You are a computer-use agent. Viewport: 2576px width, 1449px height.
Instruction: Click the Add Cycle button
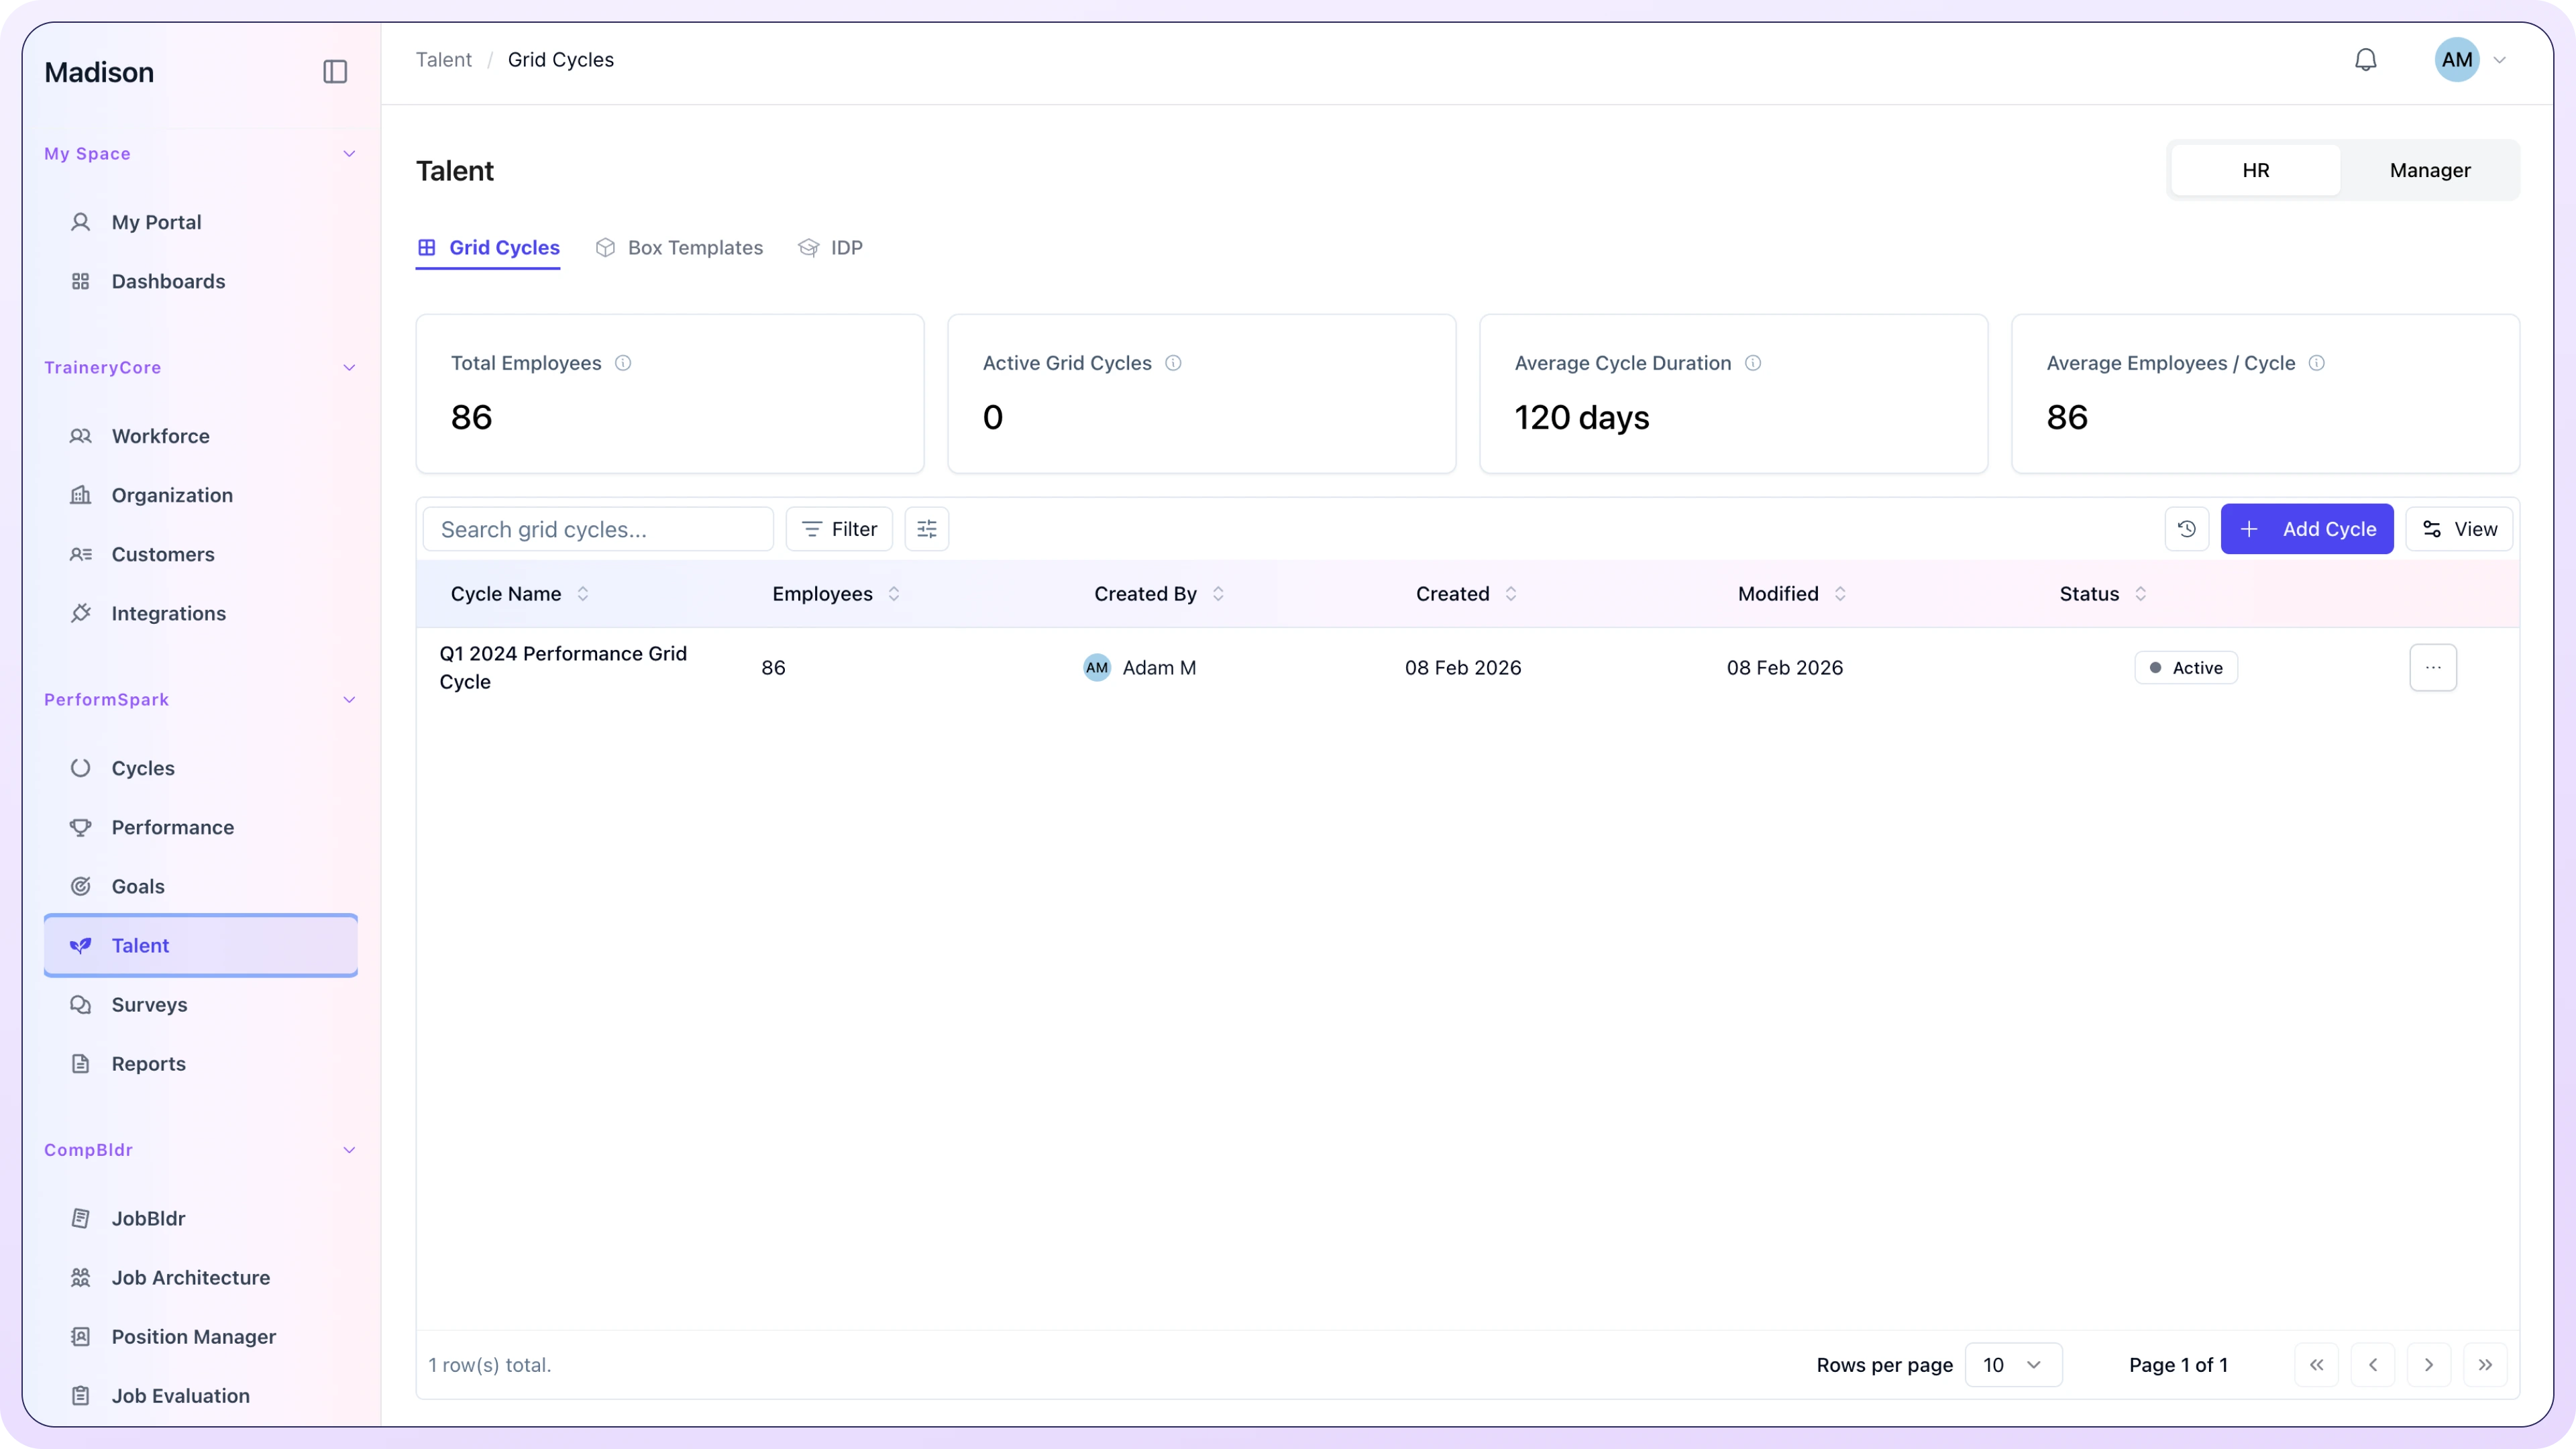pyautogui.click(x=2306, y=529)
